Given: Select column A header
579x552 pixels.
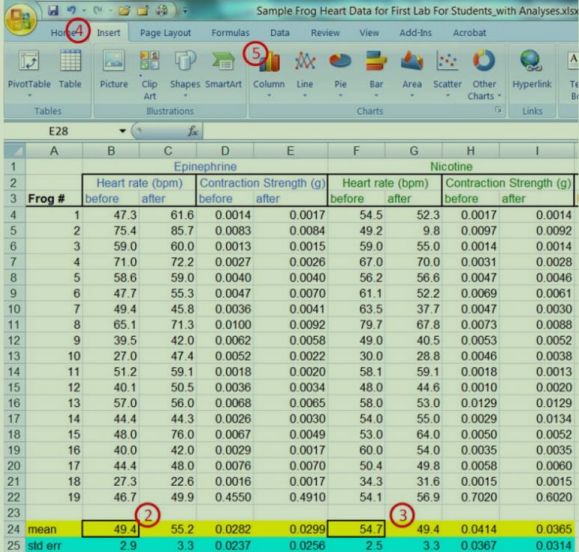Looking at the screenshot, I should tap(54, 151).
